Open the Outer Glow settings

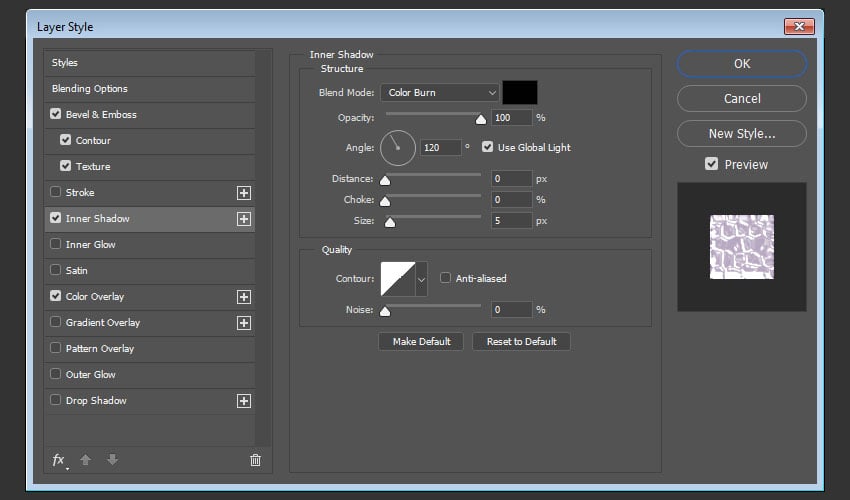click(x=91, y=375)
